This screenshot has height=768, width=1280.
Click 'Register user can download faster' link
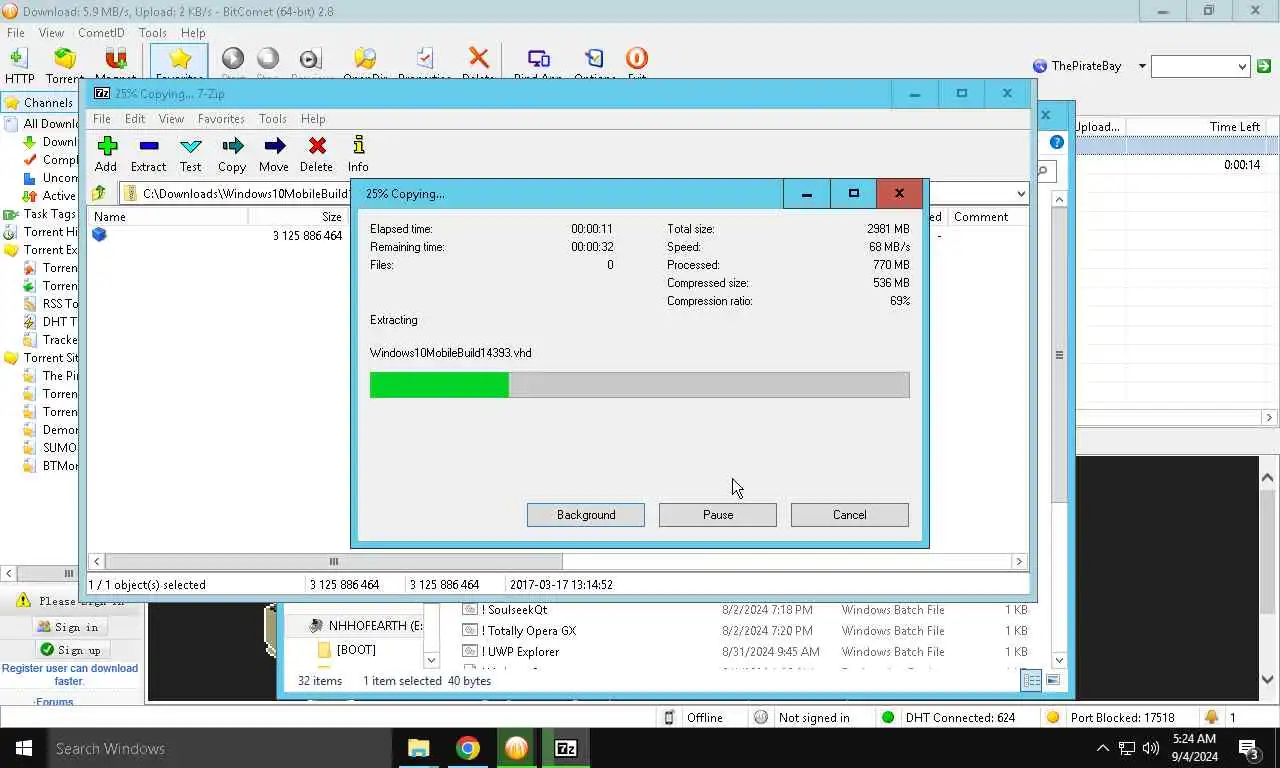(x=70, y=675)
